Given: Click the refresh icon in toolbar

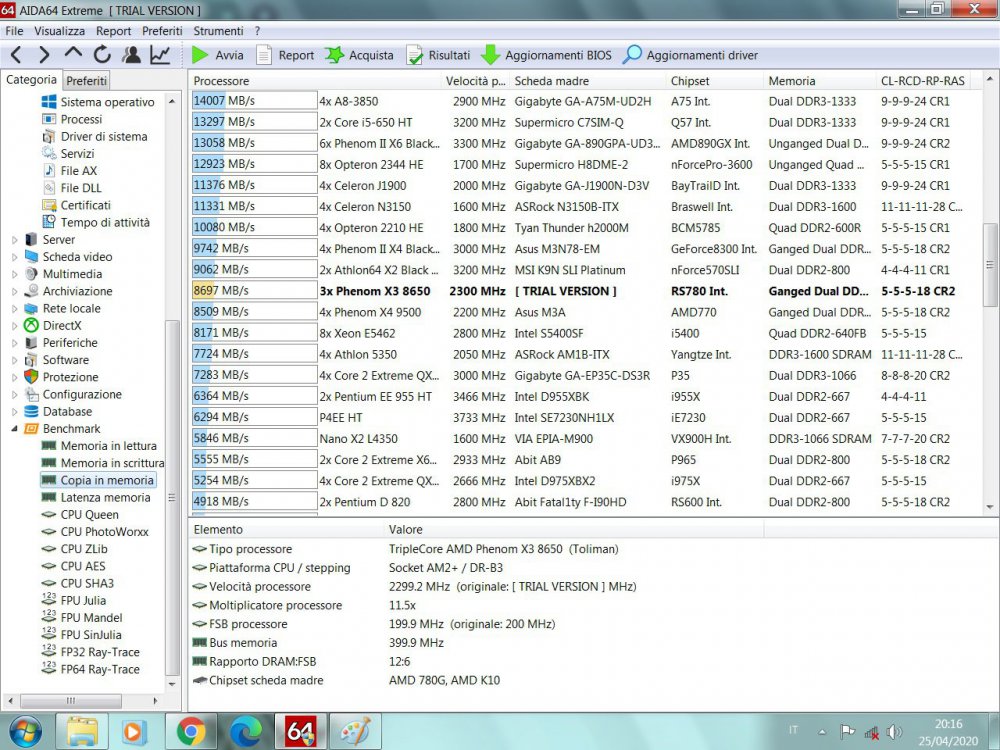Looking at the screenshot, I should pos(102,55).
